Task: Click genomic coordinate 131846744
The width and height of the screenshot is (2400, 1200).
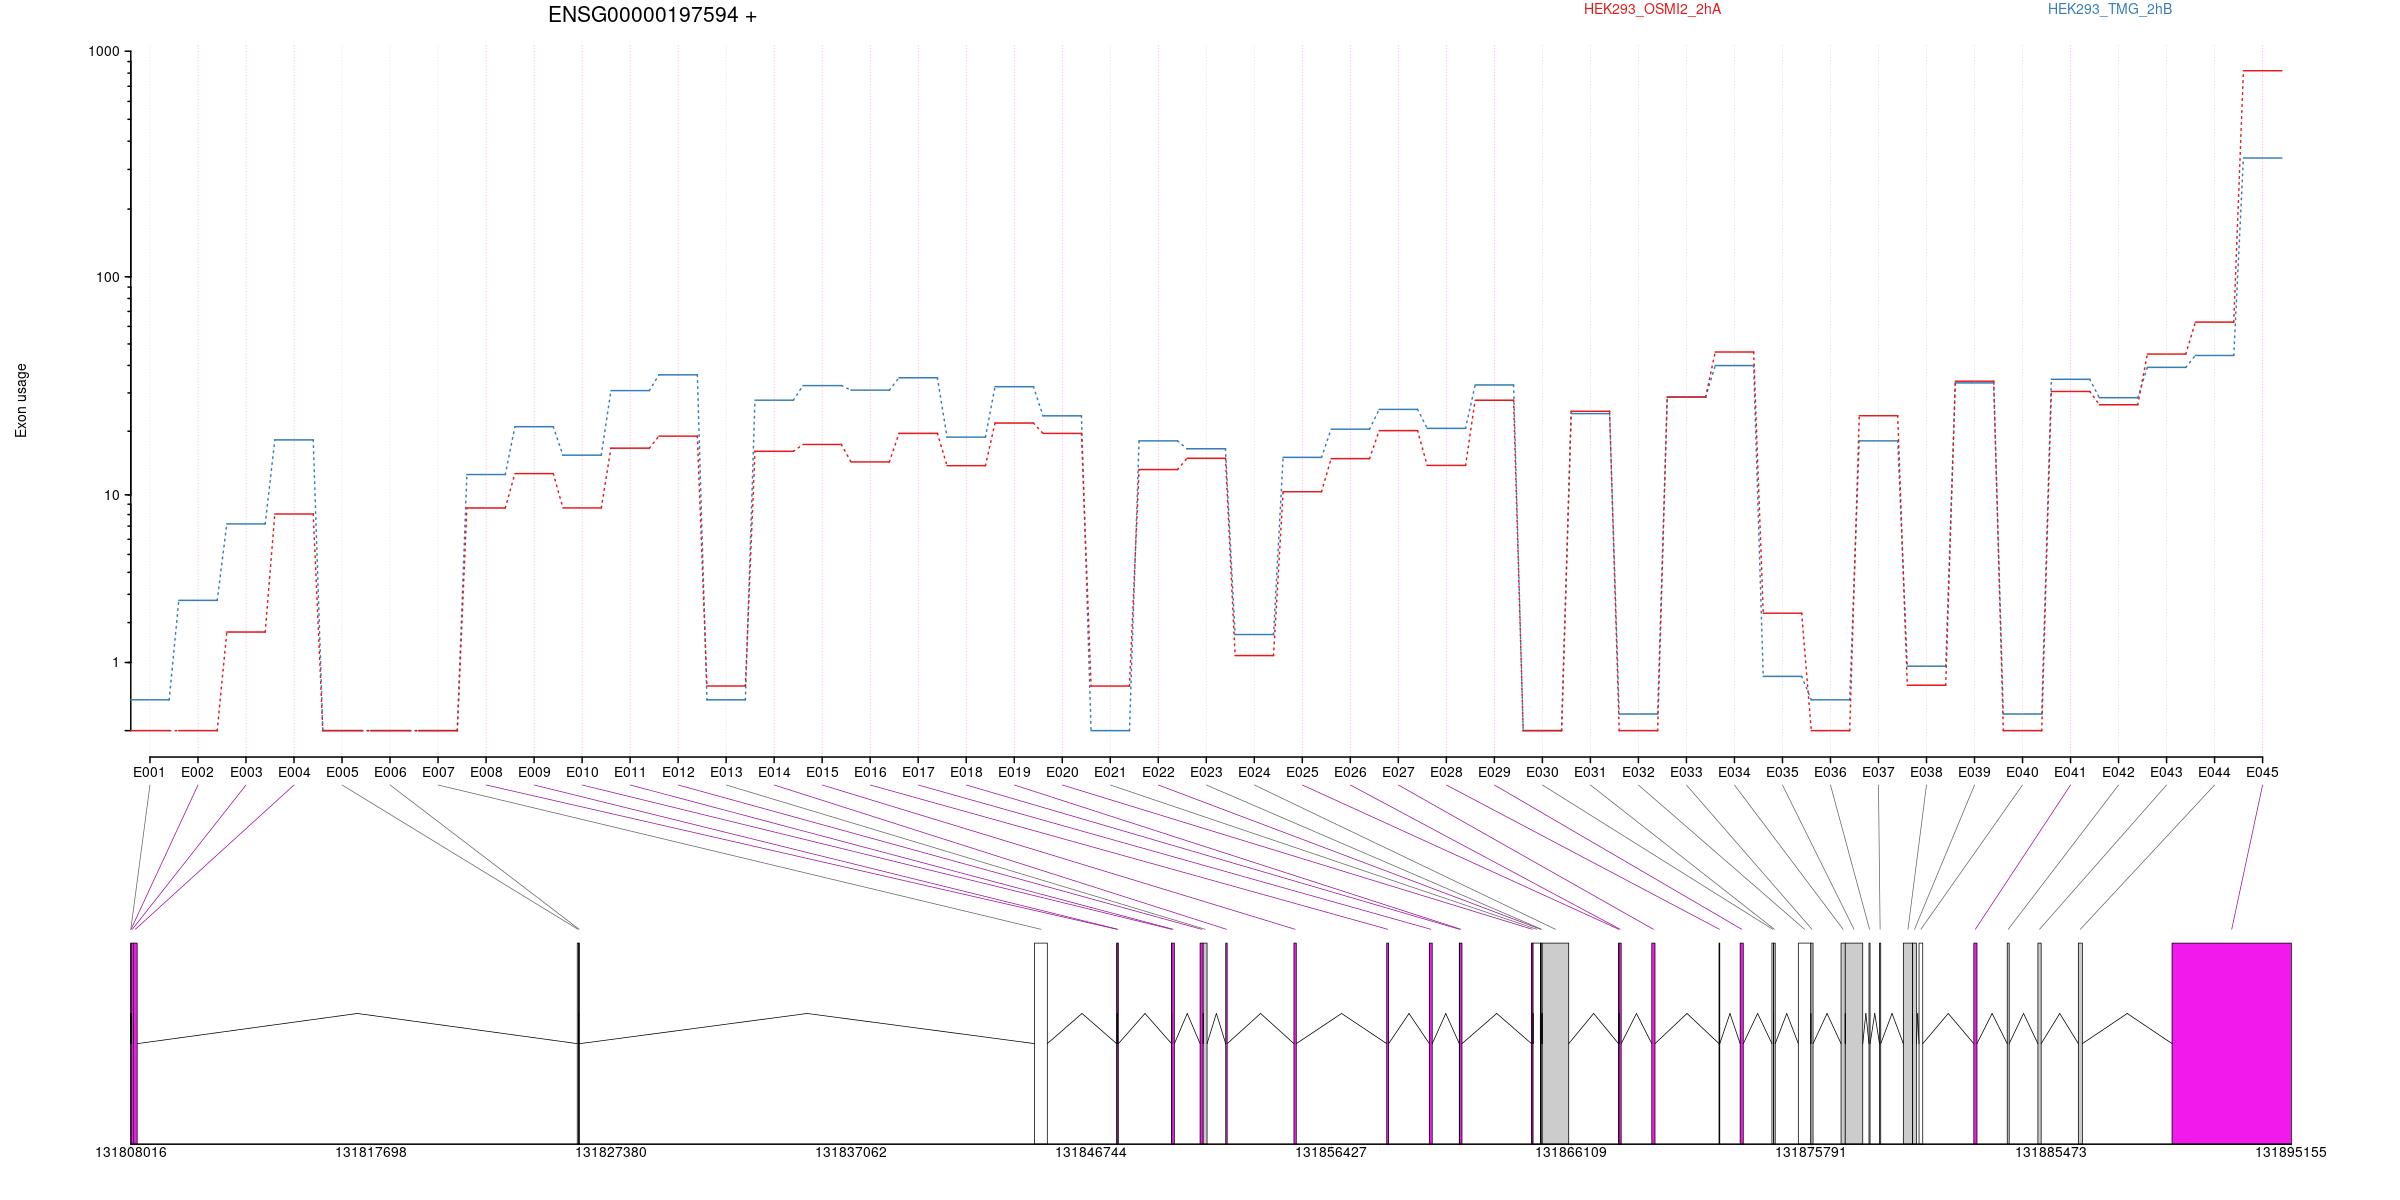Action: pyautogui.click(x=1091, y=1152)
